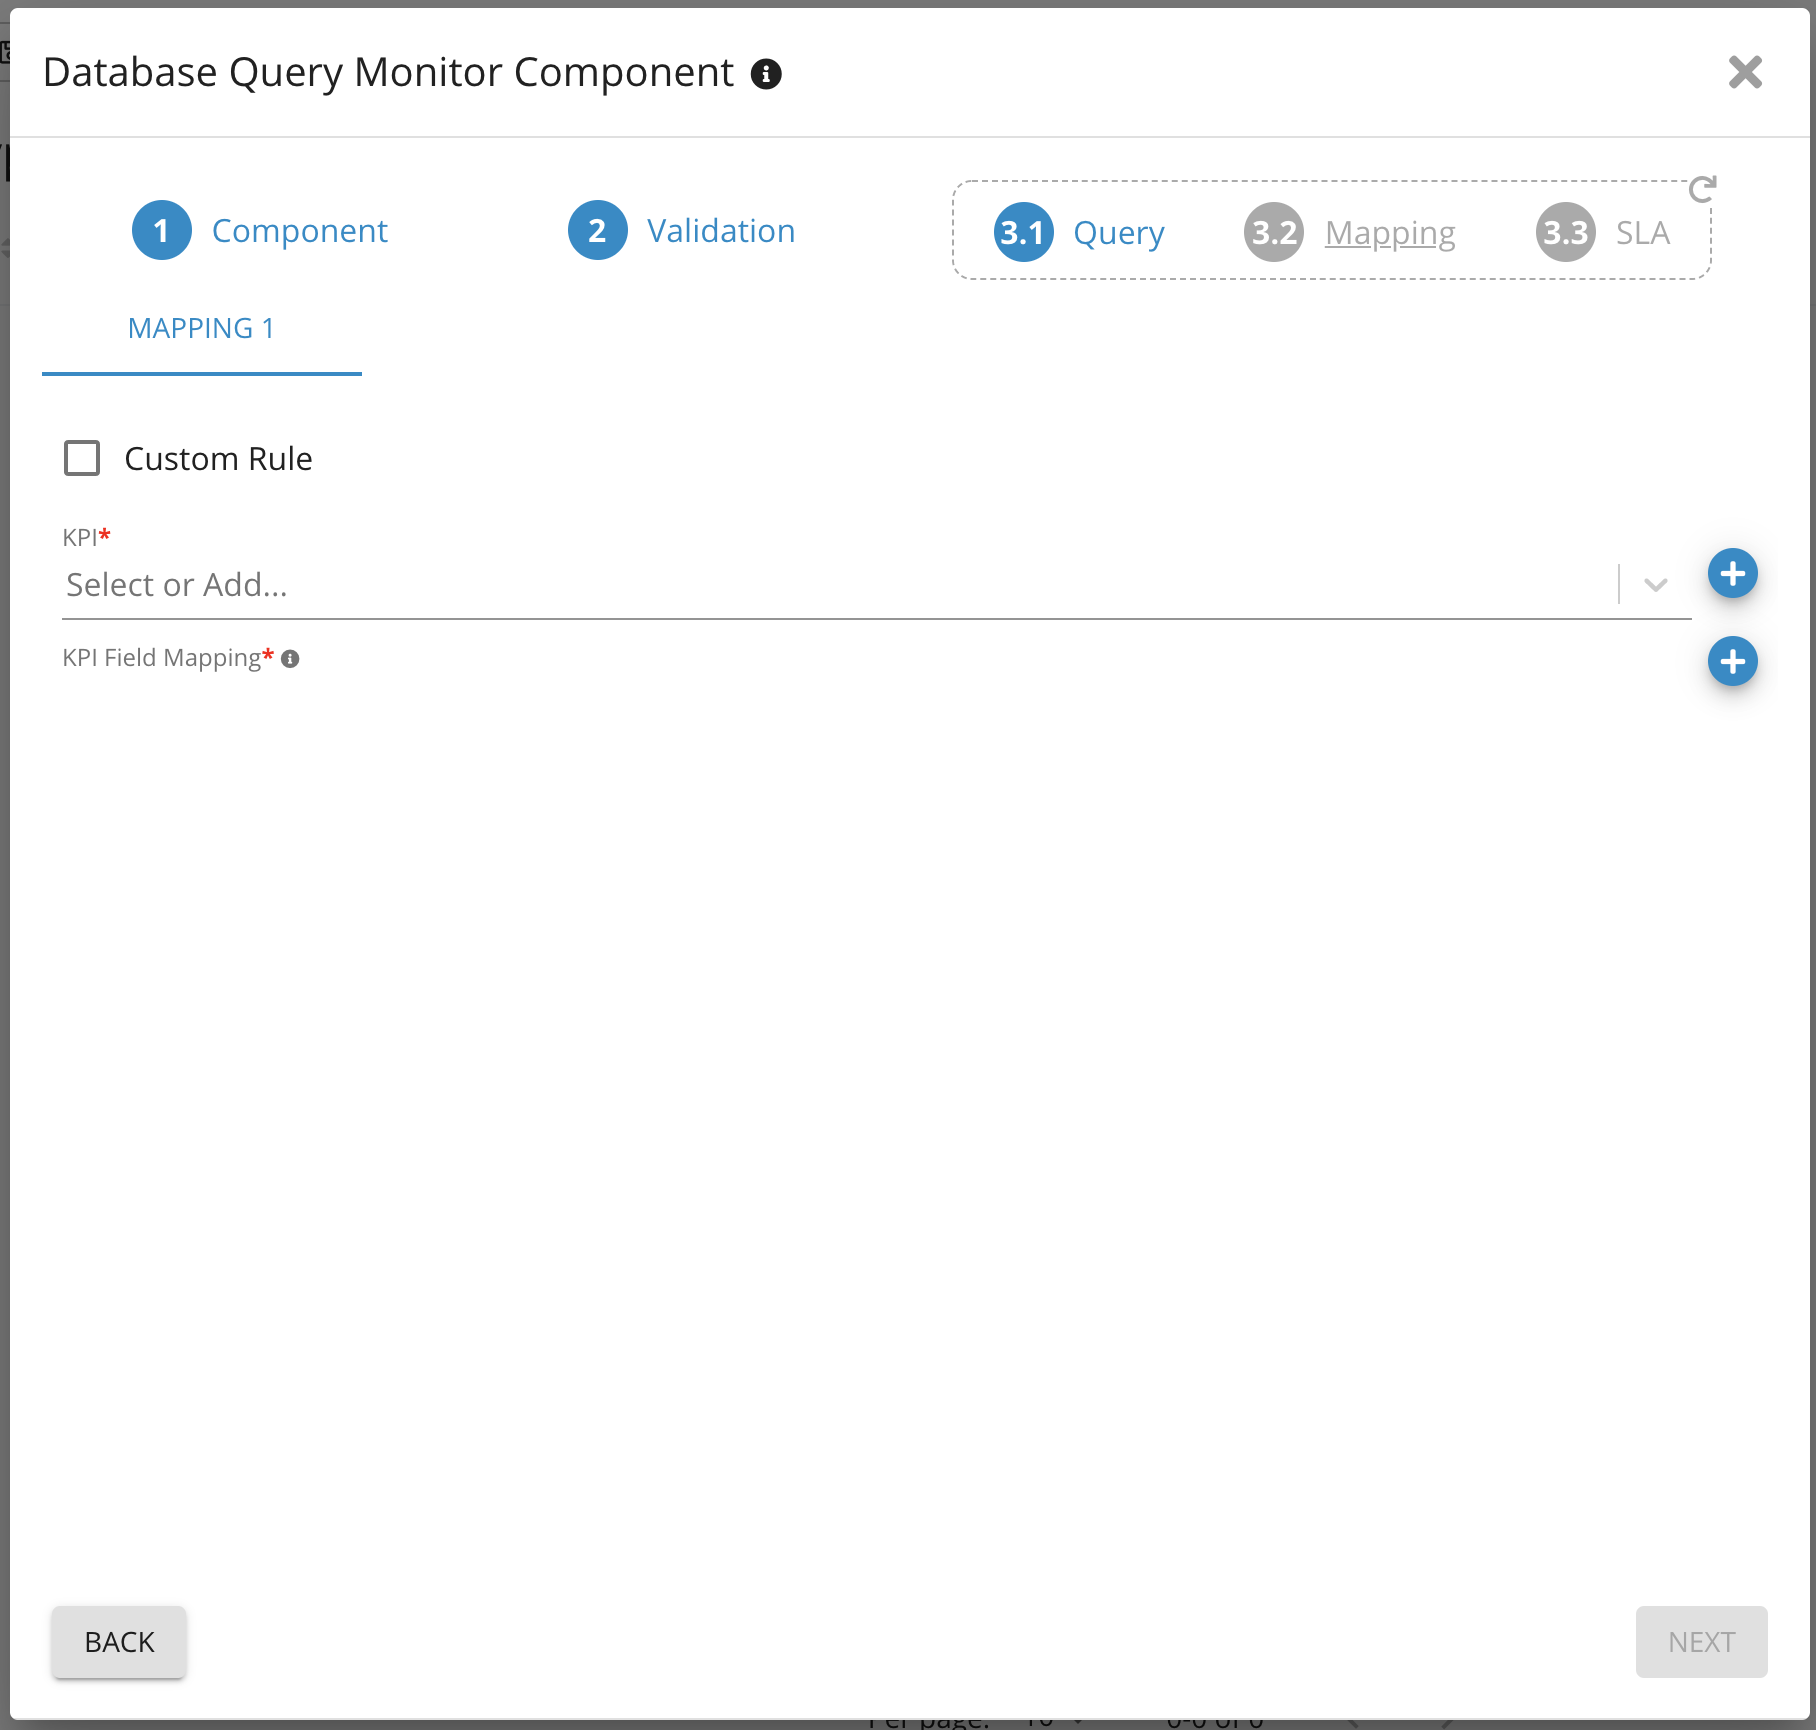
Task: Expand the KPI dropdown chevron
Action: [x=1655, y=585]
